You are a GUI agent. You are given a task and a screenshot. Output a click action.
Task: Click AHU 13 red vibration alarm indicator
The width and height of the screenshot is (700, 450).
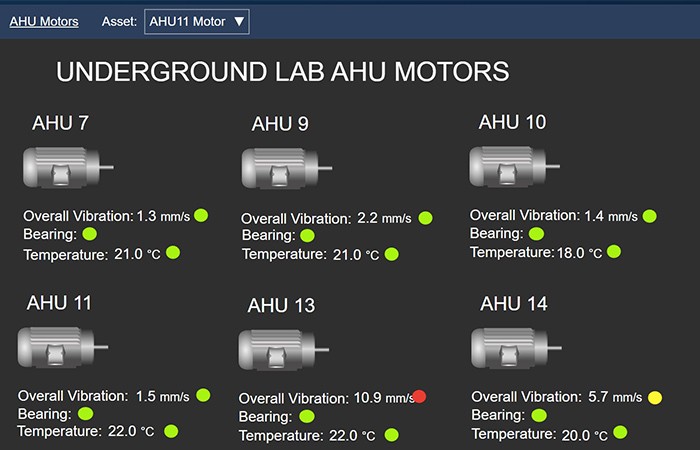pos(419,397)
